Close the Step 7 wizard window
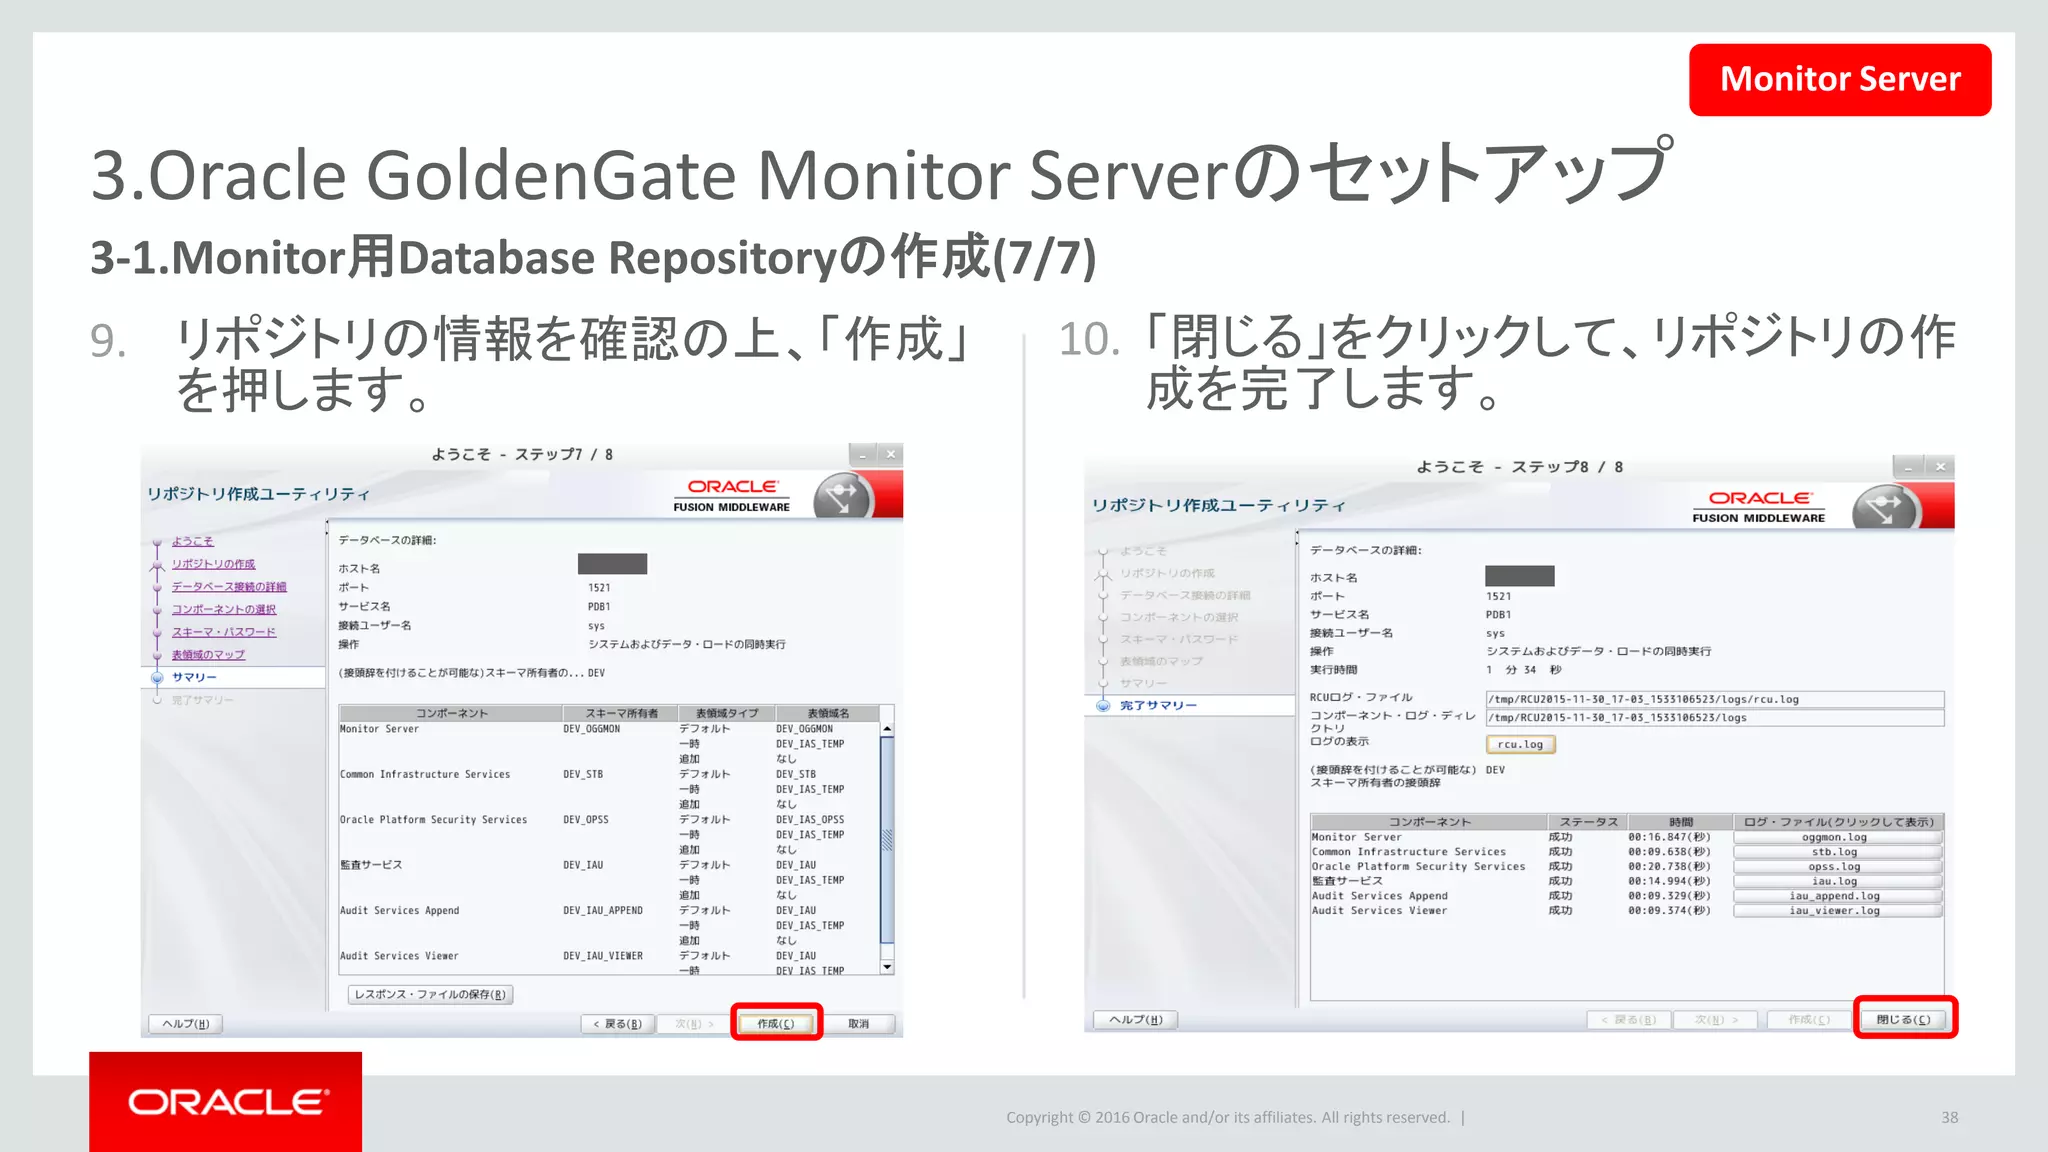 [890, 454]
